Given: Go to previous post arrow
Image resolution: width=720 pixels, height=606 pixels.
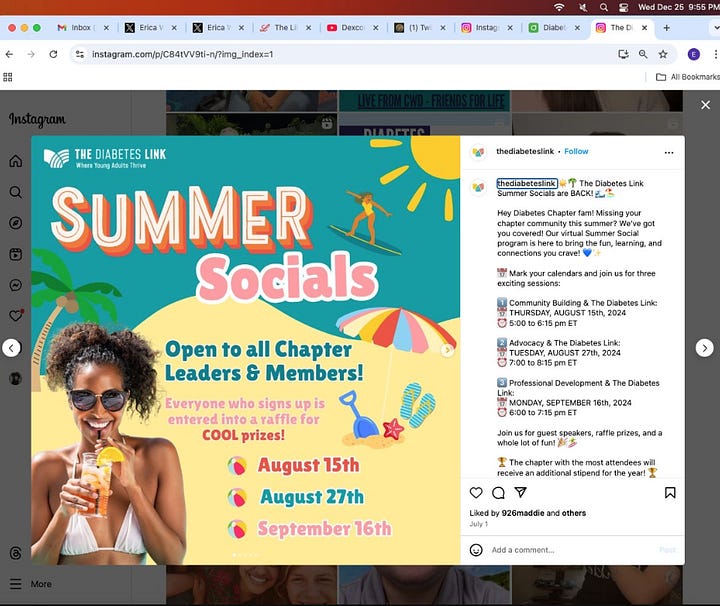Looking at the screenshot, I should pos(11,348).
